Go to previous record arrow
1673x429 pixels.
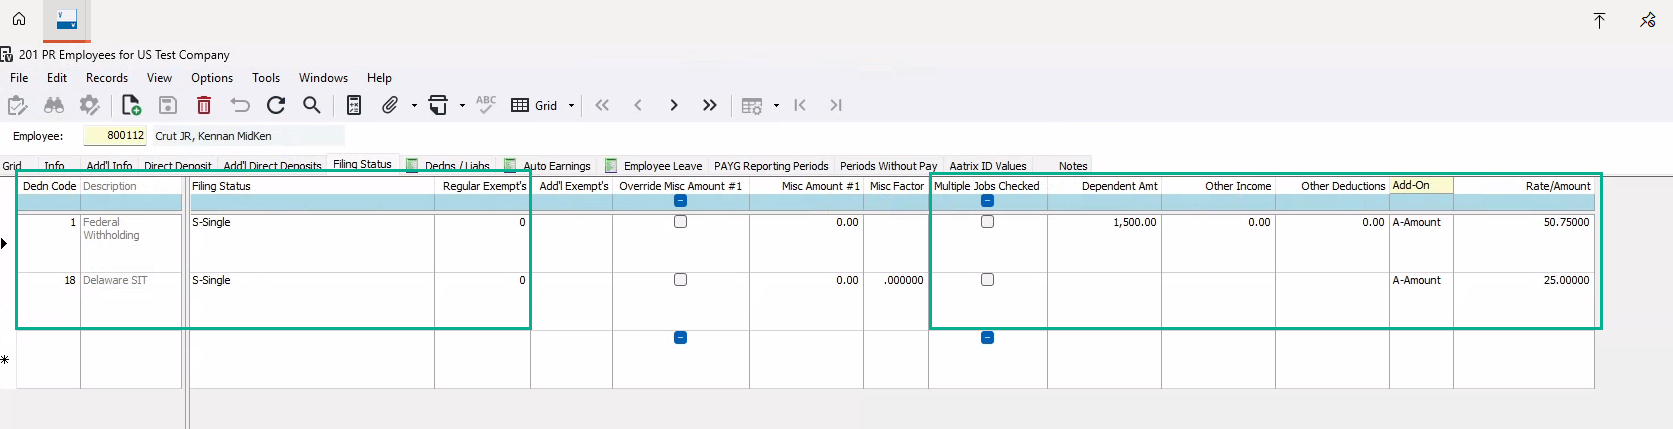click(638, 105)
